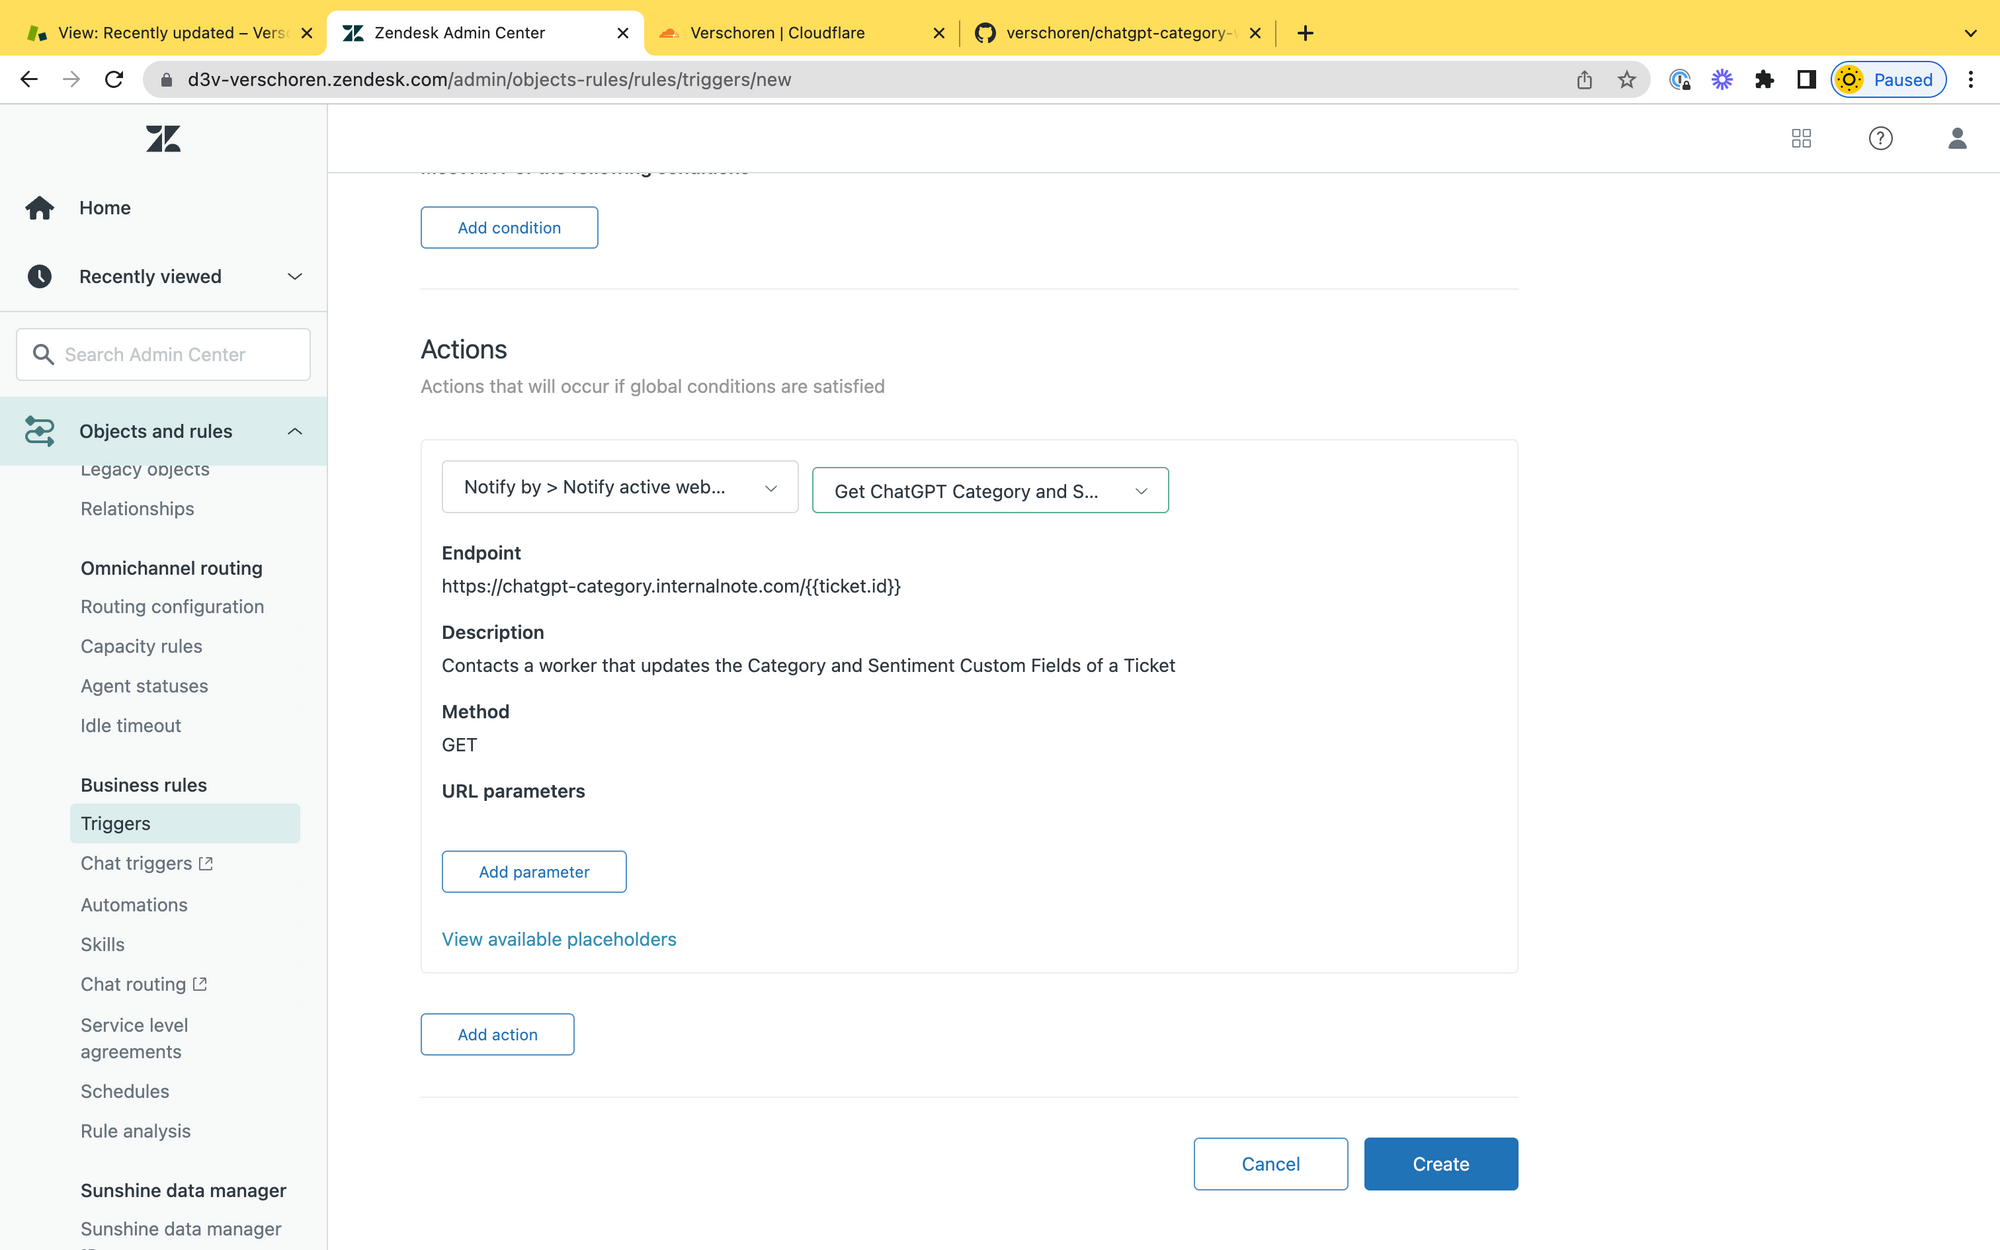Expand the Recently viewed section
This screenshot has height=1250, width=2000.
(294, 277)
